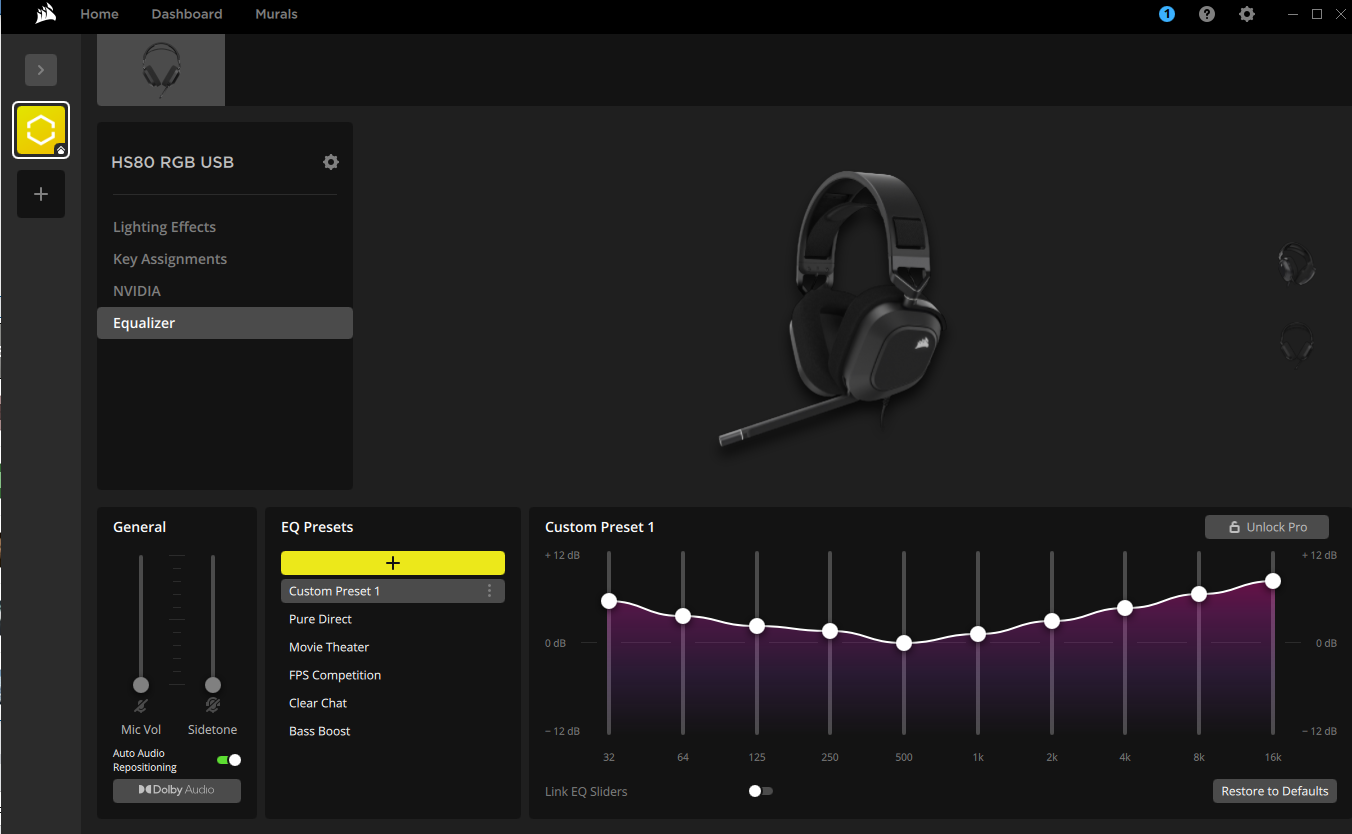The image size is (1352, 834).
Task: Select Custom Preset 1 in EQ Presets
Action: [x=393, y=591]
